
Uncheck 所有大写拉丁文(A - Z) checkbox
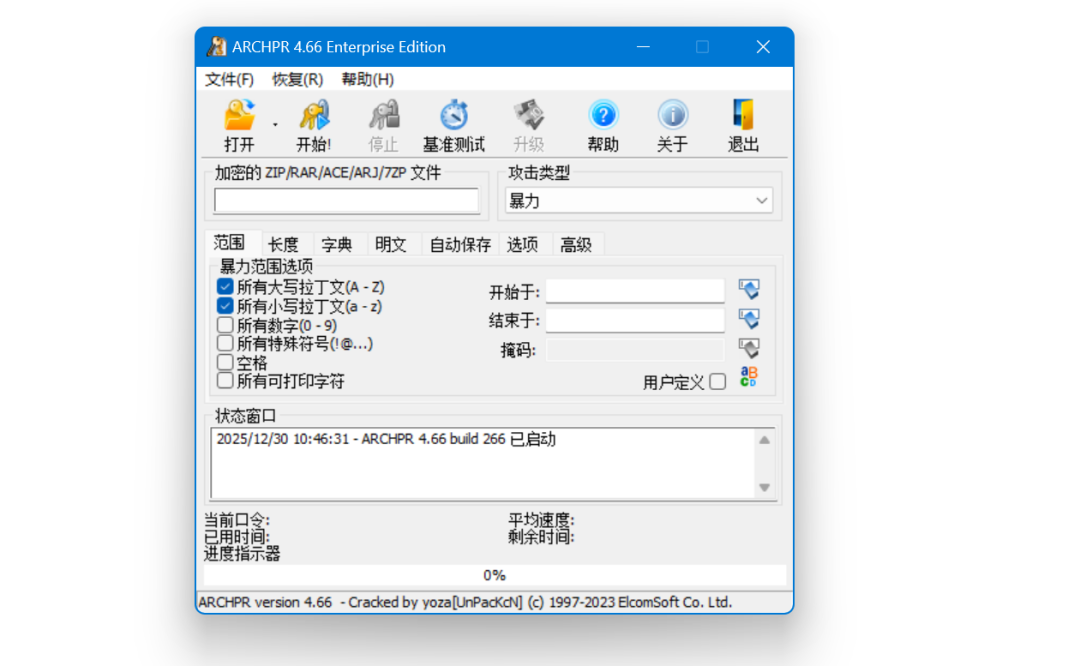point(225,287)
